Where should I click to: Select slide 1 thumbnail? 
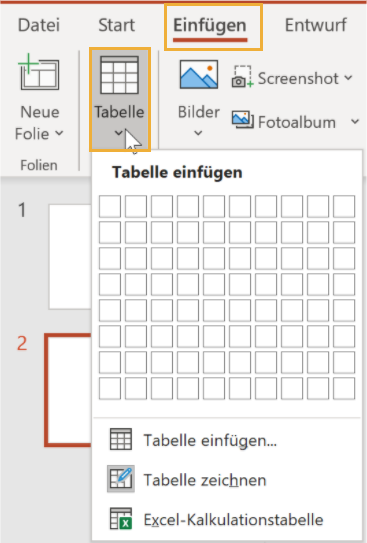[x=70, y=257]
